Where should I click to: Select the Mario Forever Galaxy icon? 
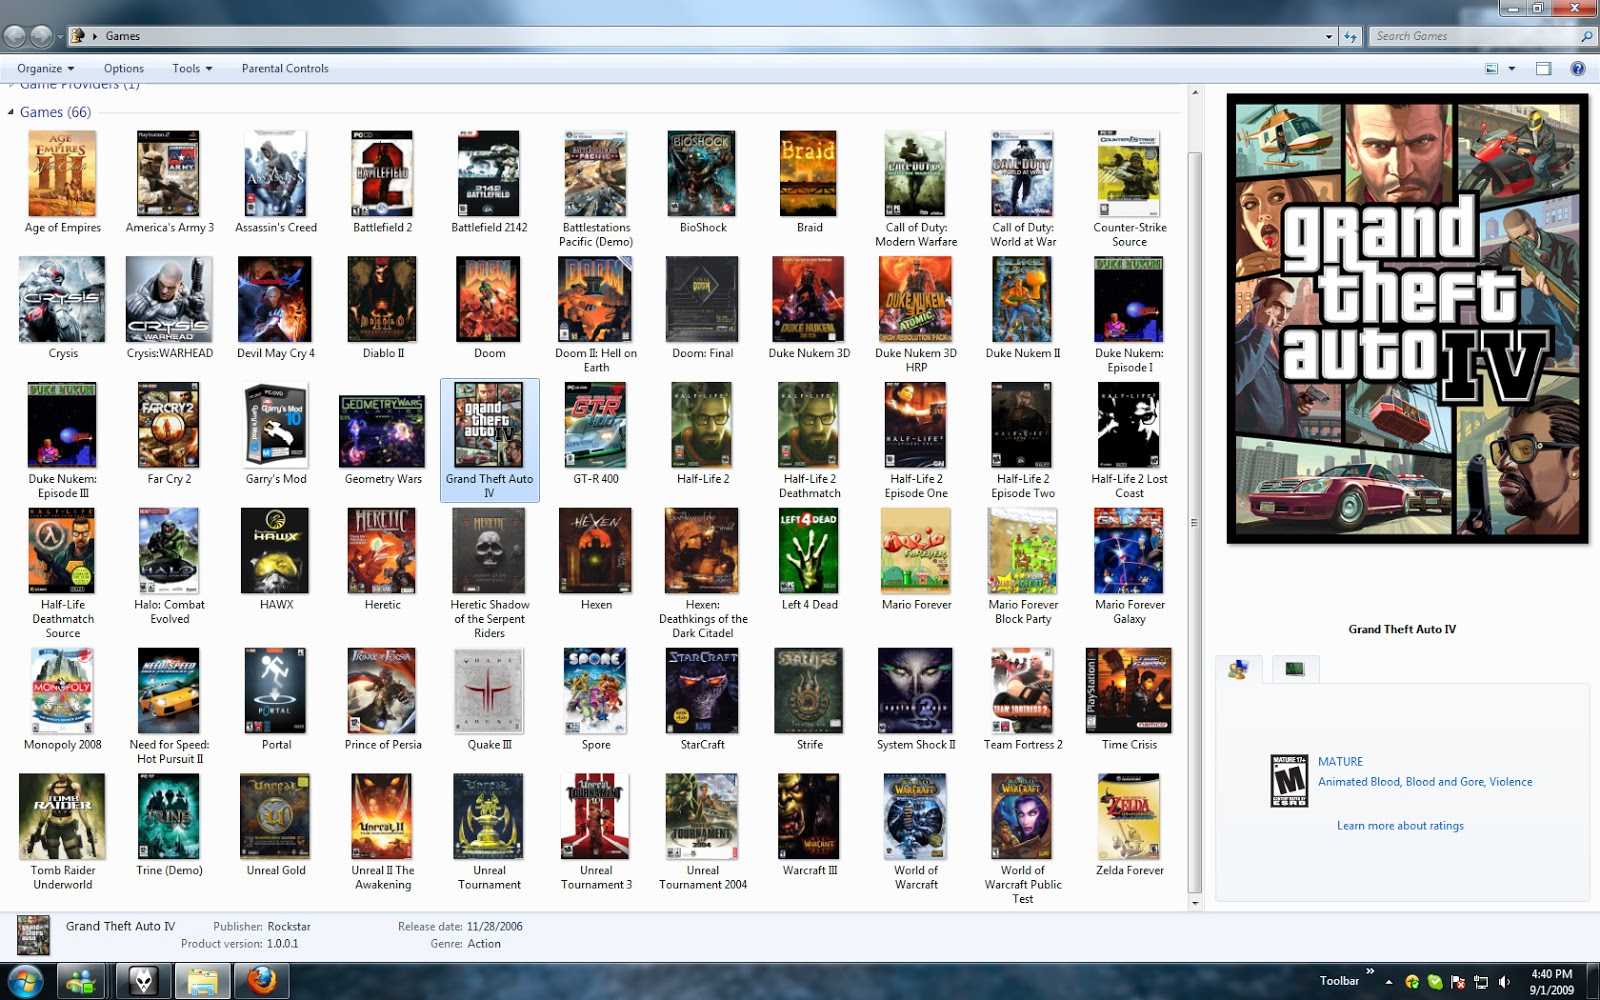coord(1129,551)
